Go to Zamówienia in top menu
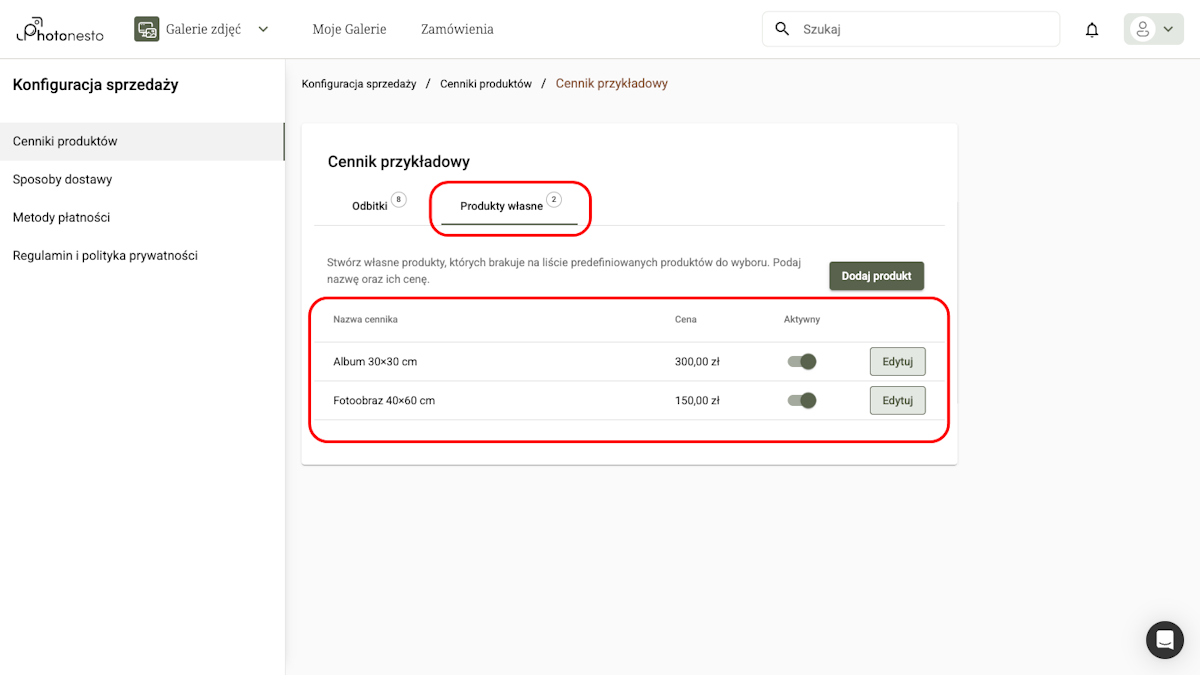The width and height of the screenshot is (1200, 675). [x=457, y=29]
